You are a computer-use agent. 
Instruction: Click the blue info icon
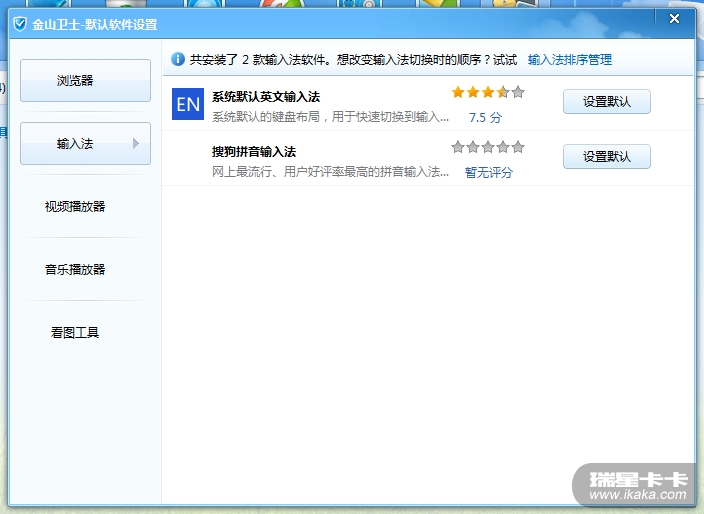tap(178, 59)
